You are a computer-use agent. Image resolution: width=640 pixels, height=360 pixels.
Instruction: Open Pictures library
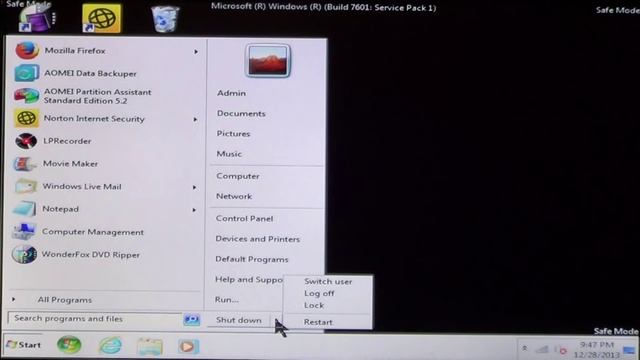tap(233, 133)
